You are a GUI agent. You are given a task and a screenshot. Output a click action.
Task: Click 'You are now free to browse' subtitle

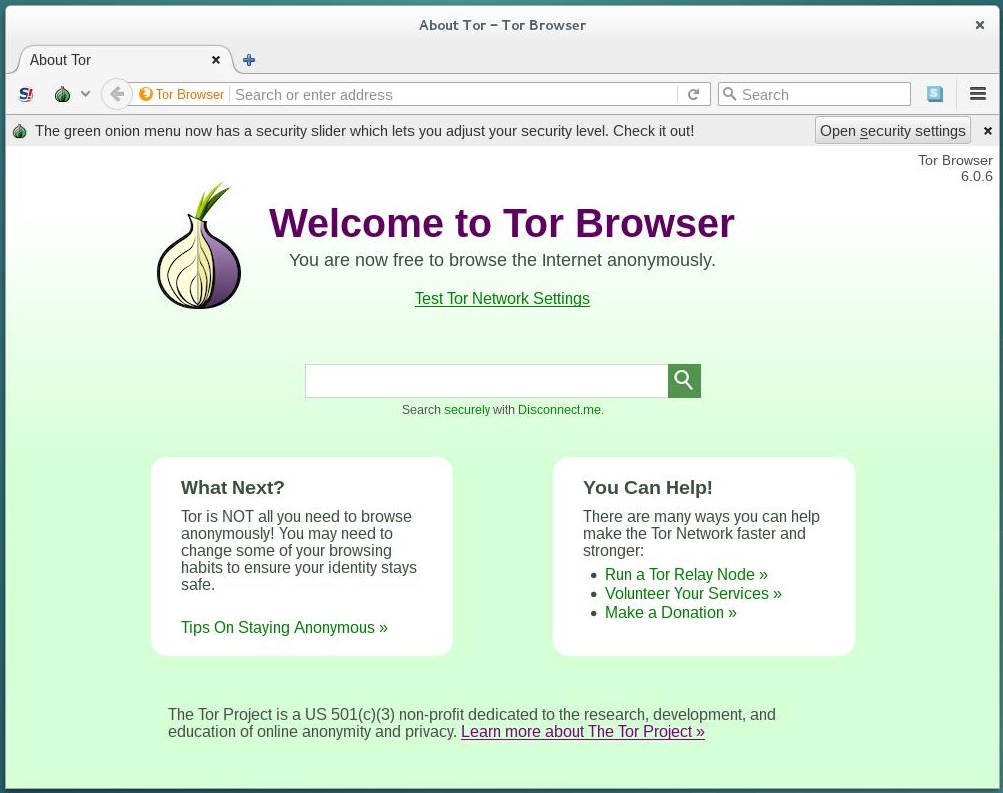pyautogui.click(x=502, y=260)
